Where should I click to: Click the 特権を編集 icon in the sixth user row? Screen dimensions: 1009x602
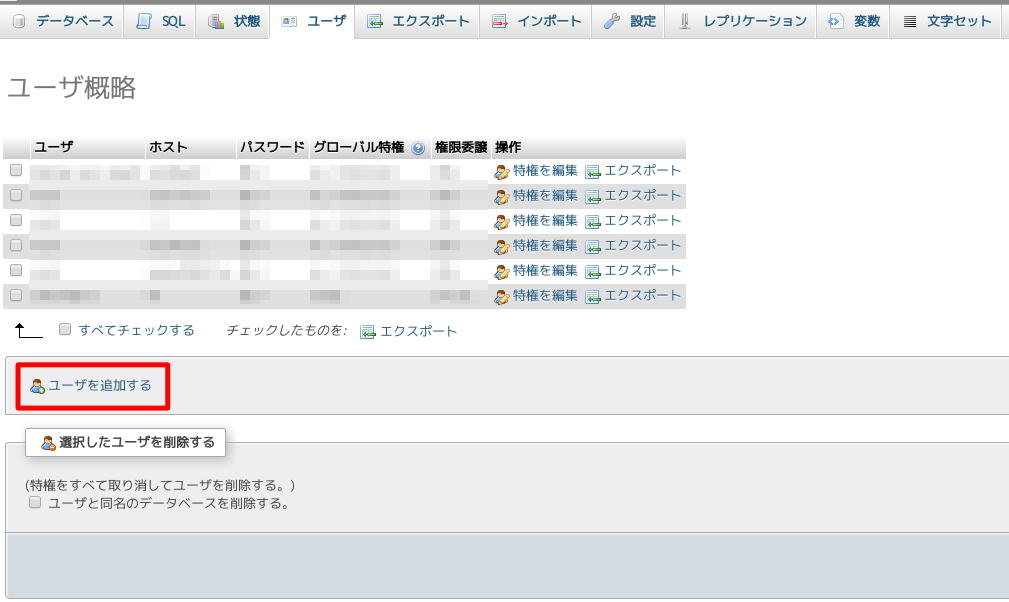tap(502, 297)
